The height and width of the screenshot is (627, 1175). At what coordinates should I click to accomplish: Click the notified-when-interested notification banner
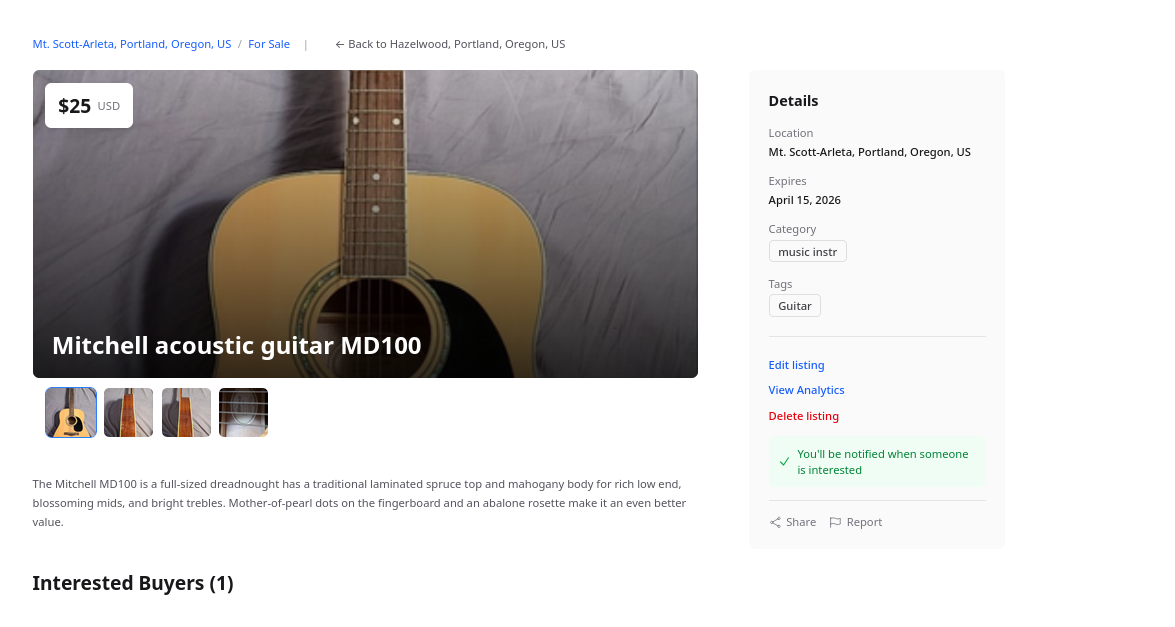point(877,461)
